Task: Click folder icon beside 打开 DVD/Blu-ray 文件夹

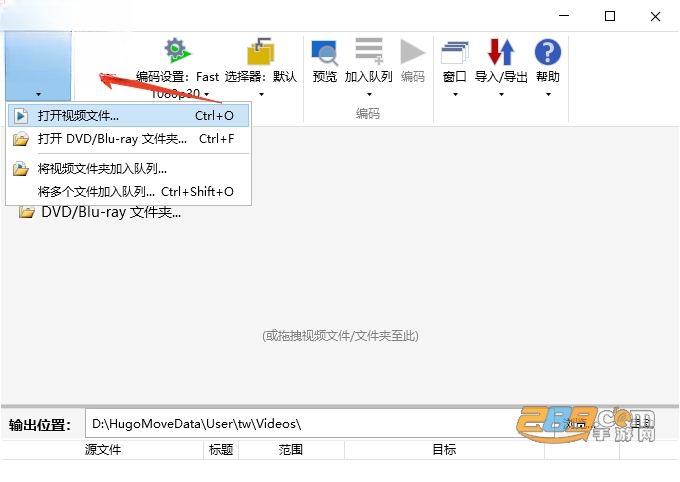Action: (20, 139)
